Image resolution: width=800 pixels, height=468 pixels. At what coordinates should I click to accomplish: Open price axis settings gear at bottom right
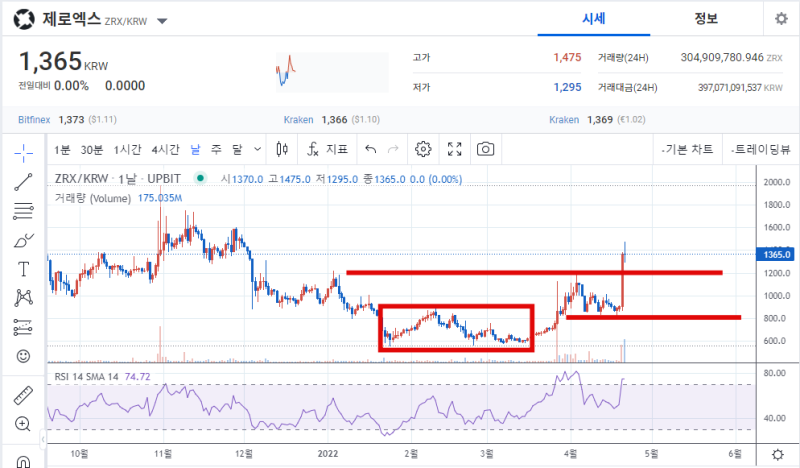tap(778, 454)
